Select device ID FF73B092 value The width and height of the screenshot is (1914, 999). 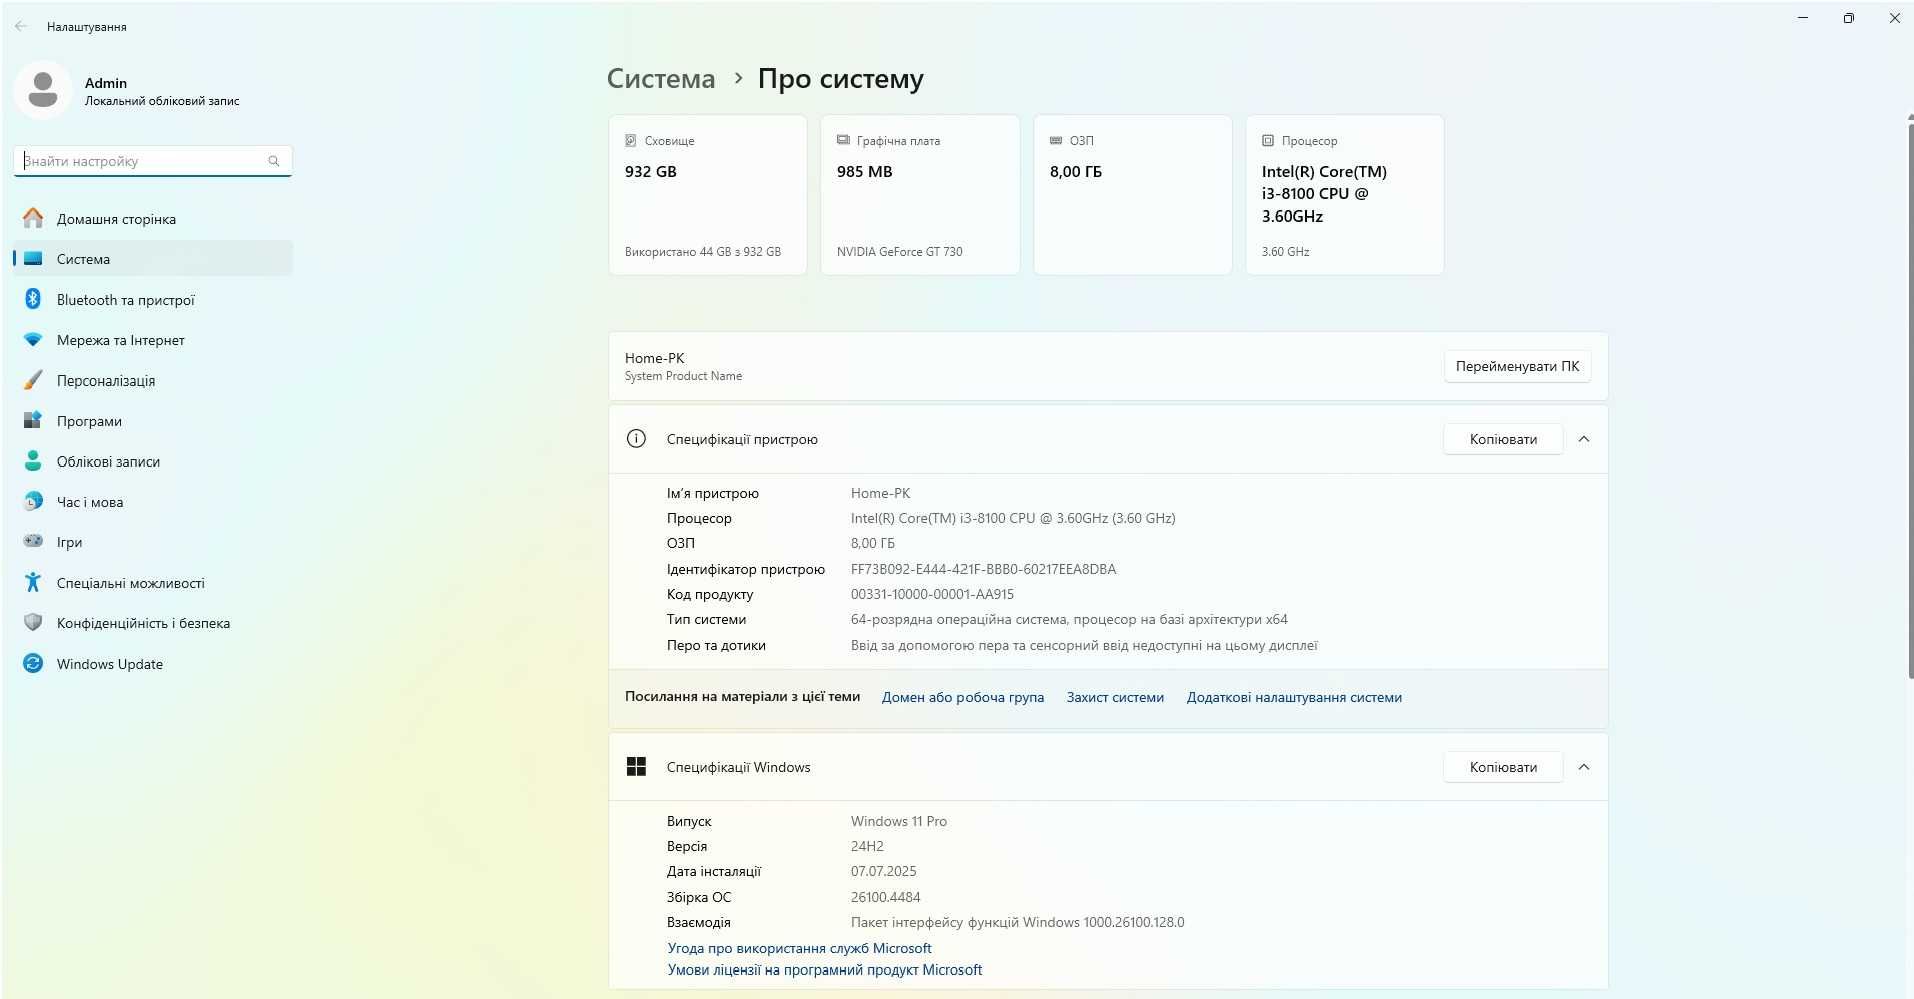[x=983, y=569]
